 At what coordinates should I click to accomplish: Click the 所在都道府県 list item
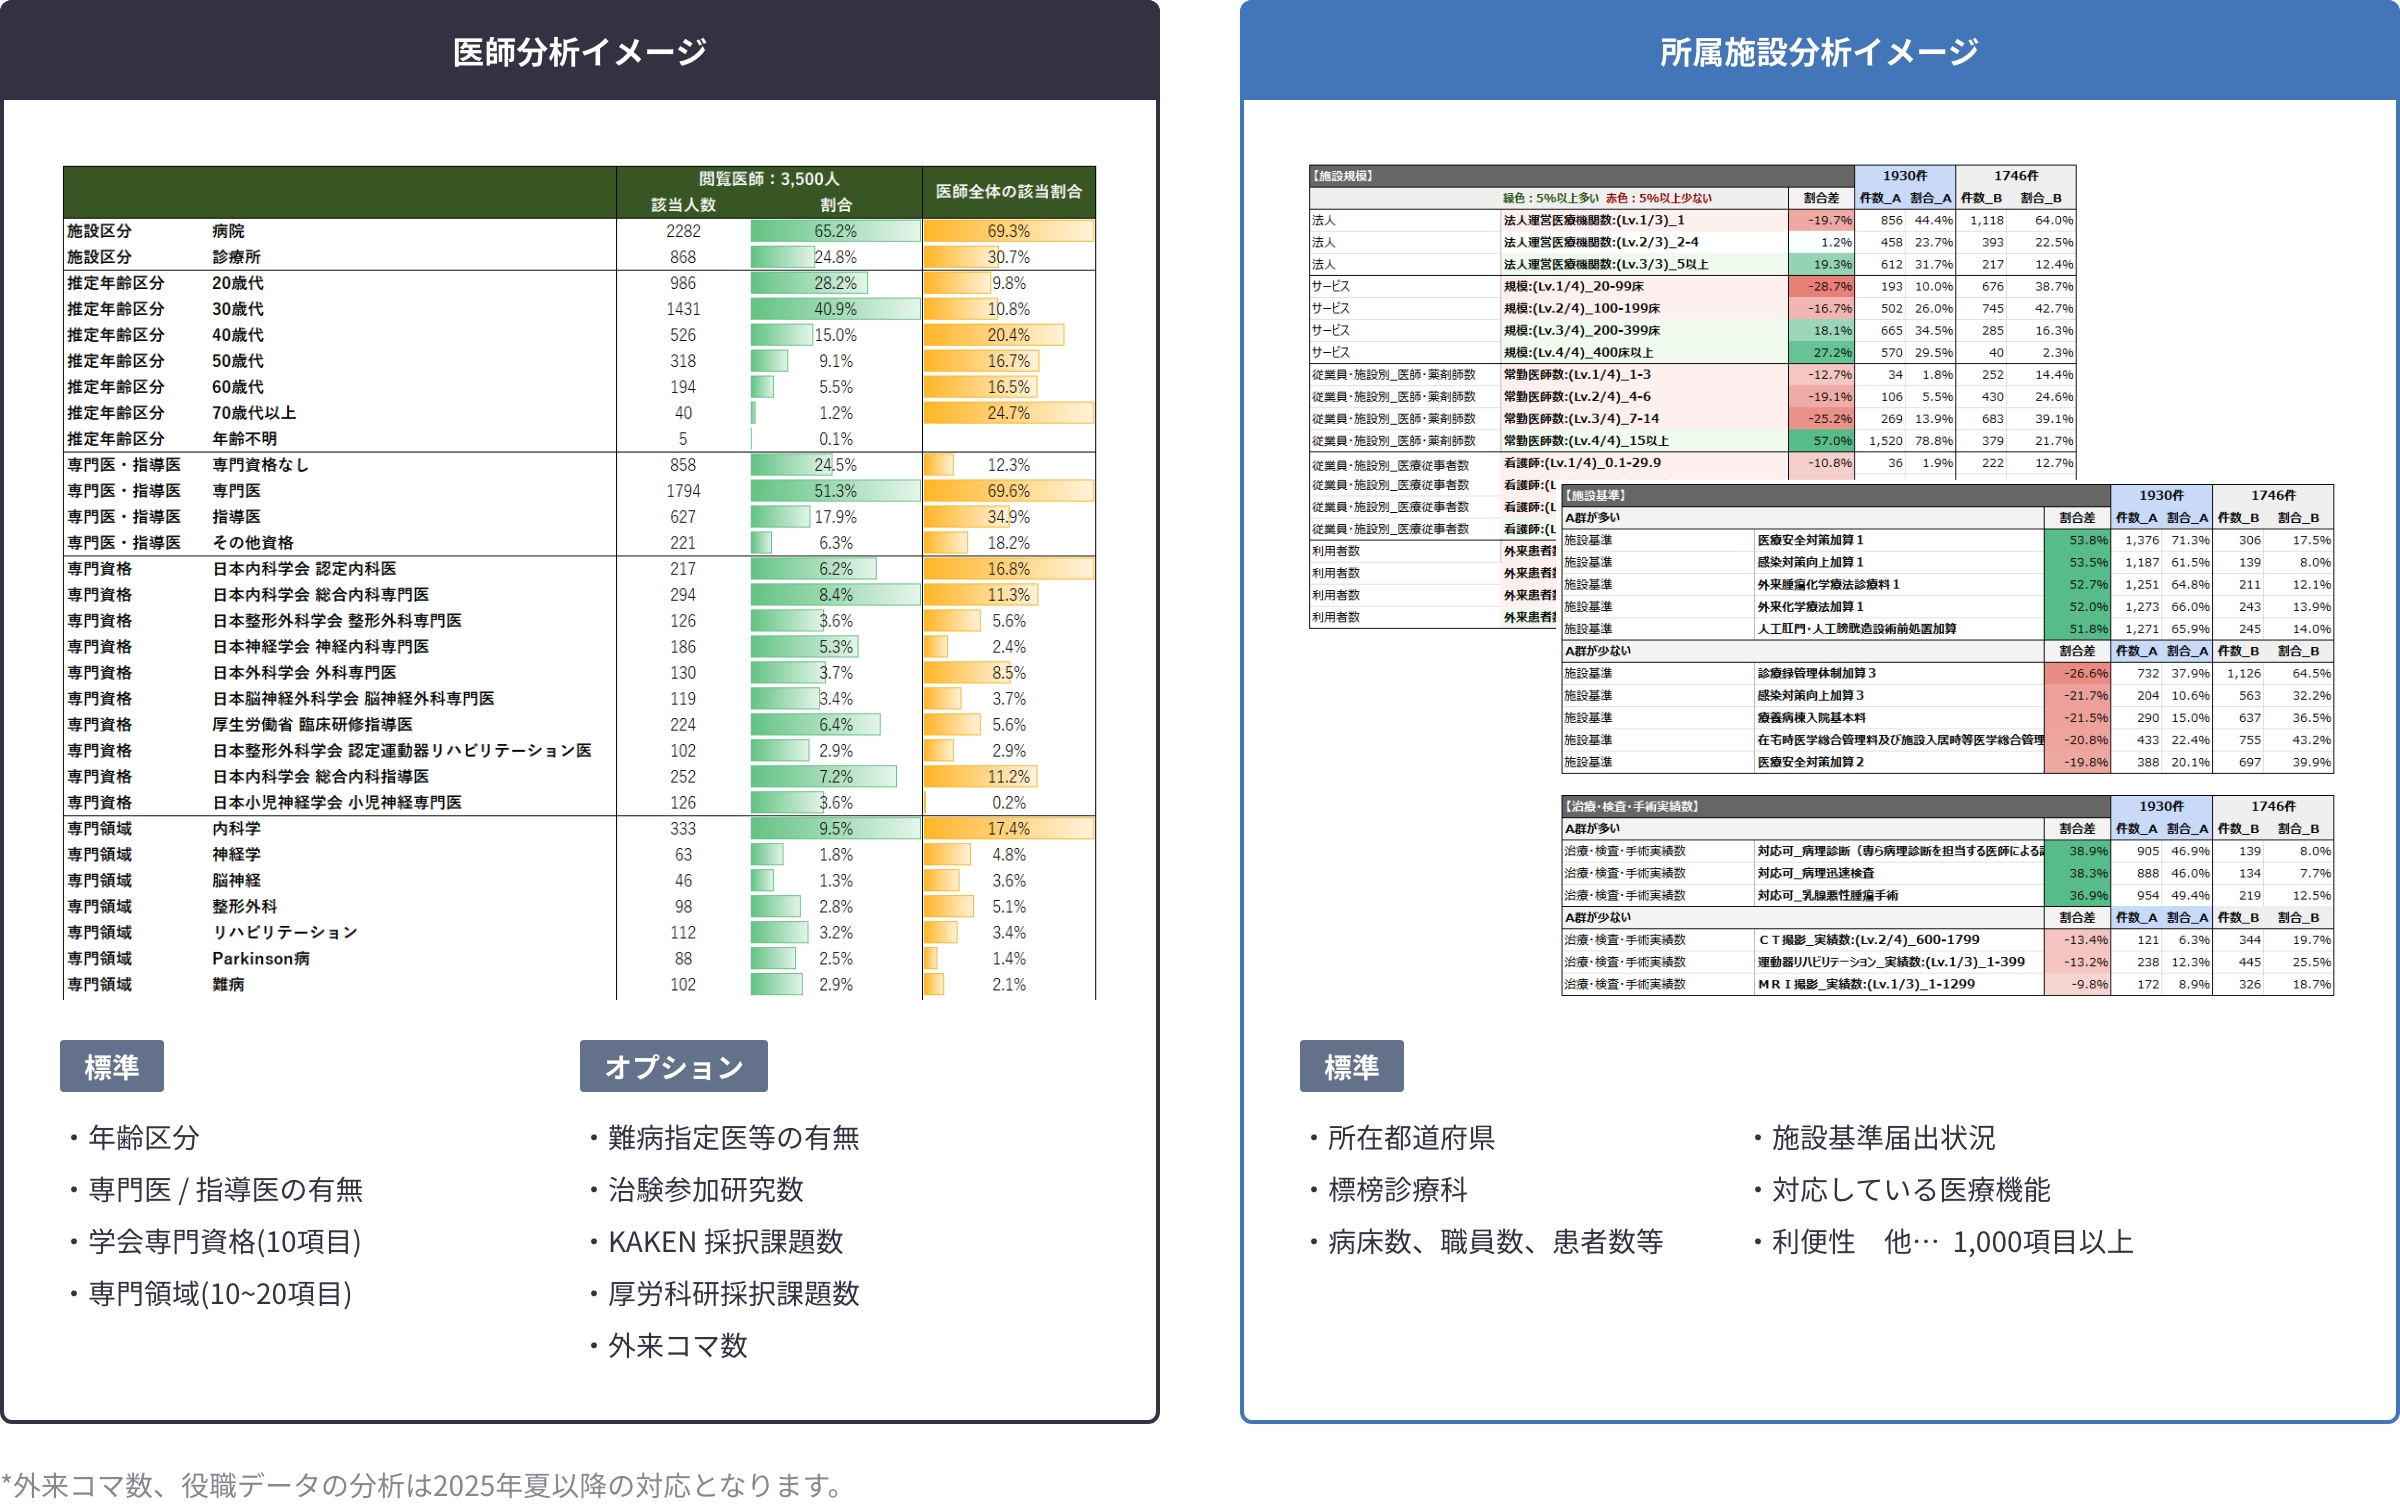click(x=1410, y=1138)
